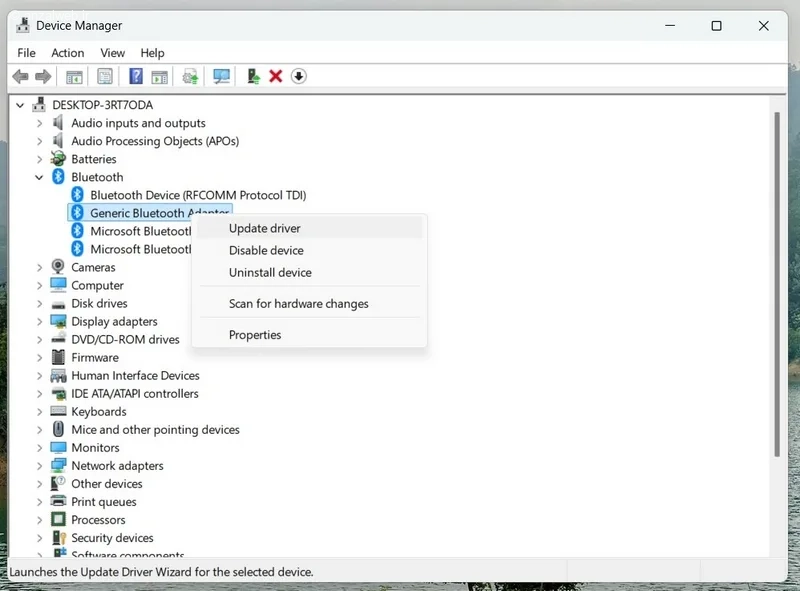The image size is (800, 591).
Task: Click the Keyboards label
Action: coord(98,411)
